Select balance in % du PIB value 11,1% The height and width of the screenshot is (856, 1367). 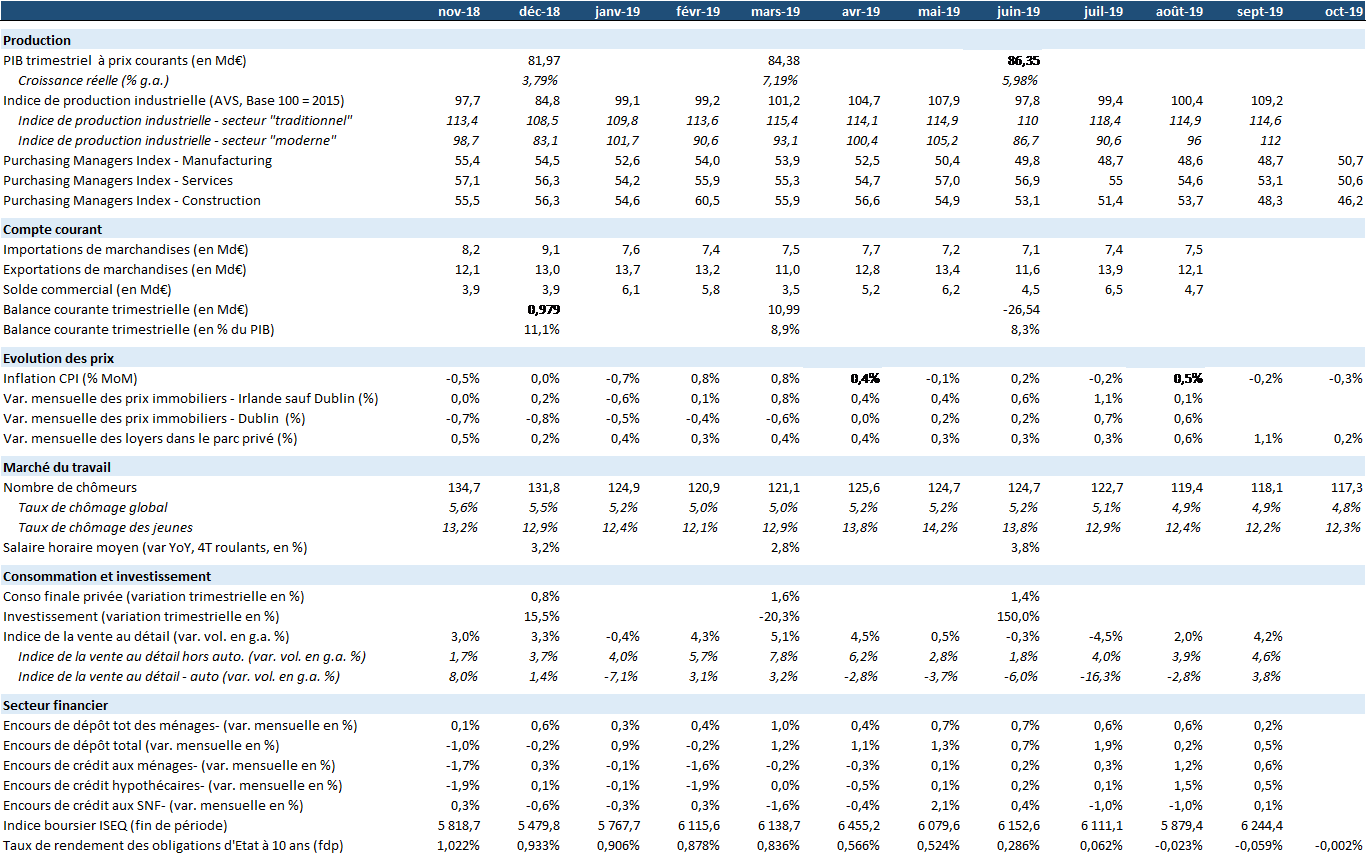[x=541, y=329]
